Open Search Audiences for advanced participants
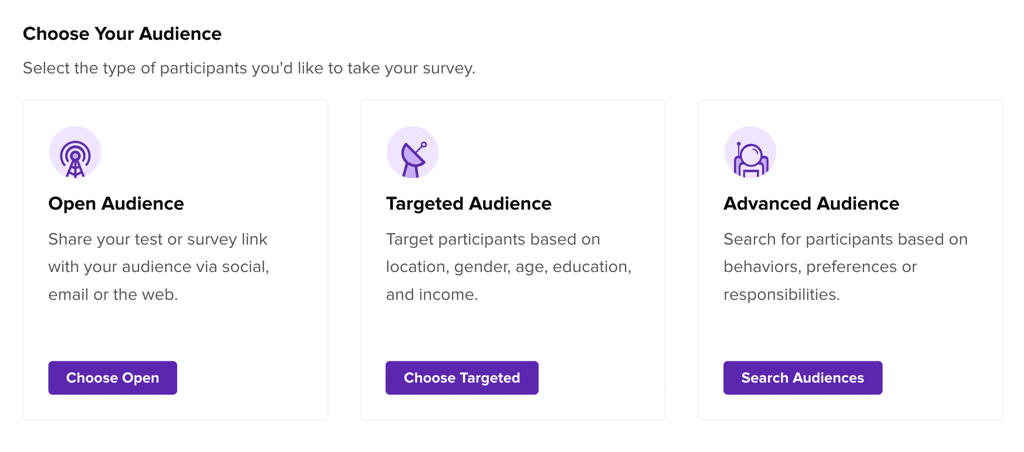The height and width of the screenshot is (452, 1024). pyautogui.click(x=803, y=378)
